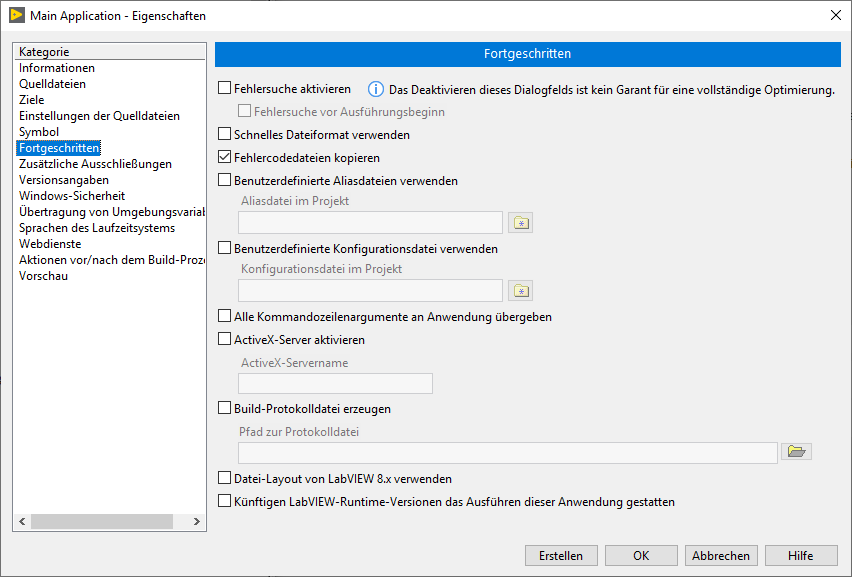Screen dimensions: 852x577
Task: Check Build-Protokolldatei erzeugen
Action: click(225, 409)
